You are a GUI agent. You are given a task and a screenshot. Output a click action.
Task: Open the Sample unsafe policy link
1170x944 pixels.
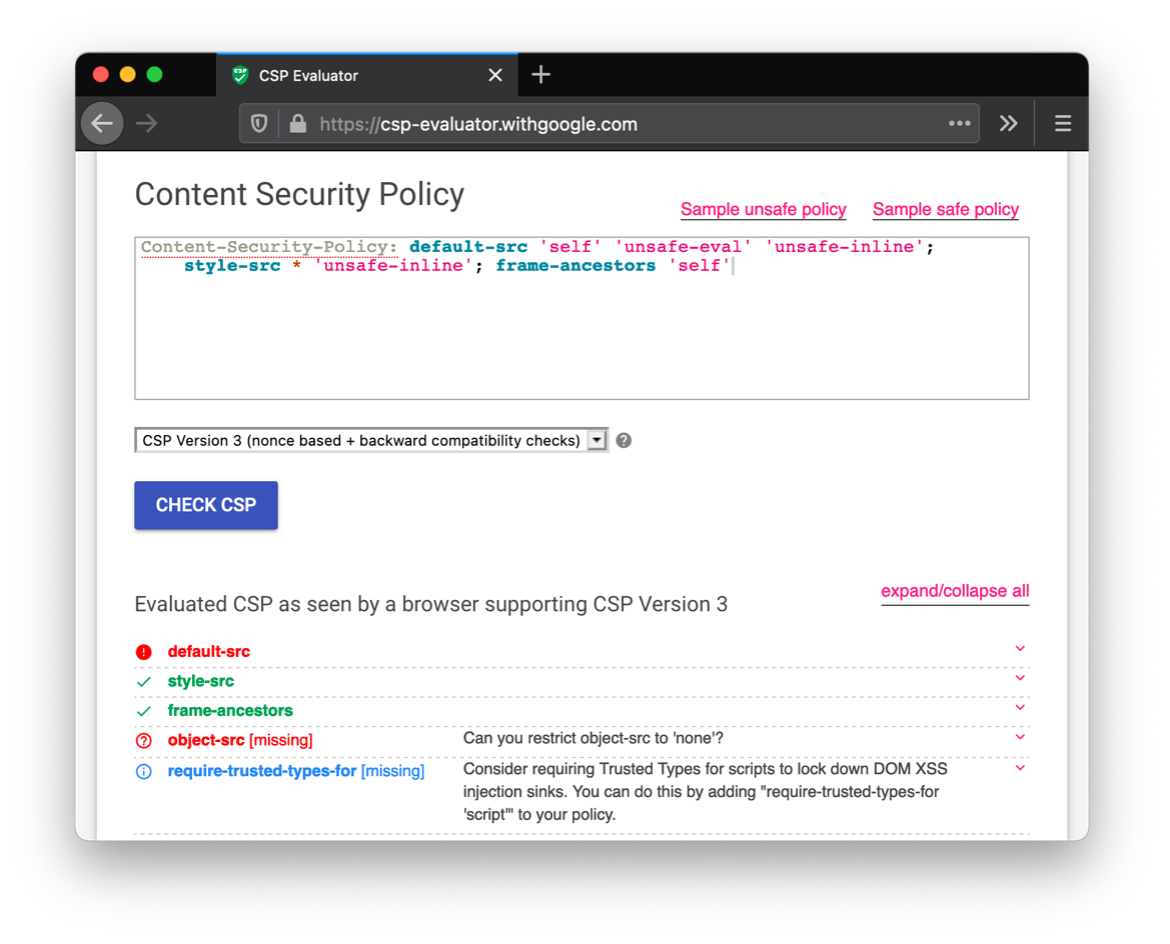click(763, 210)
